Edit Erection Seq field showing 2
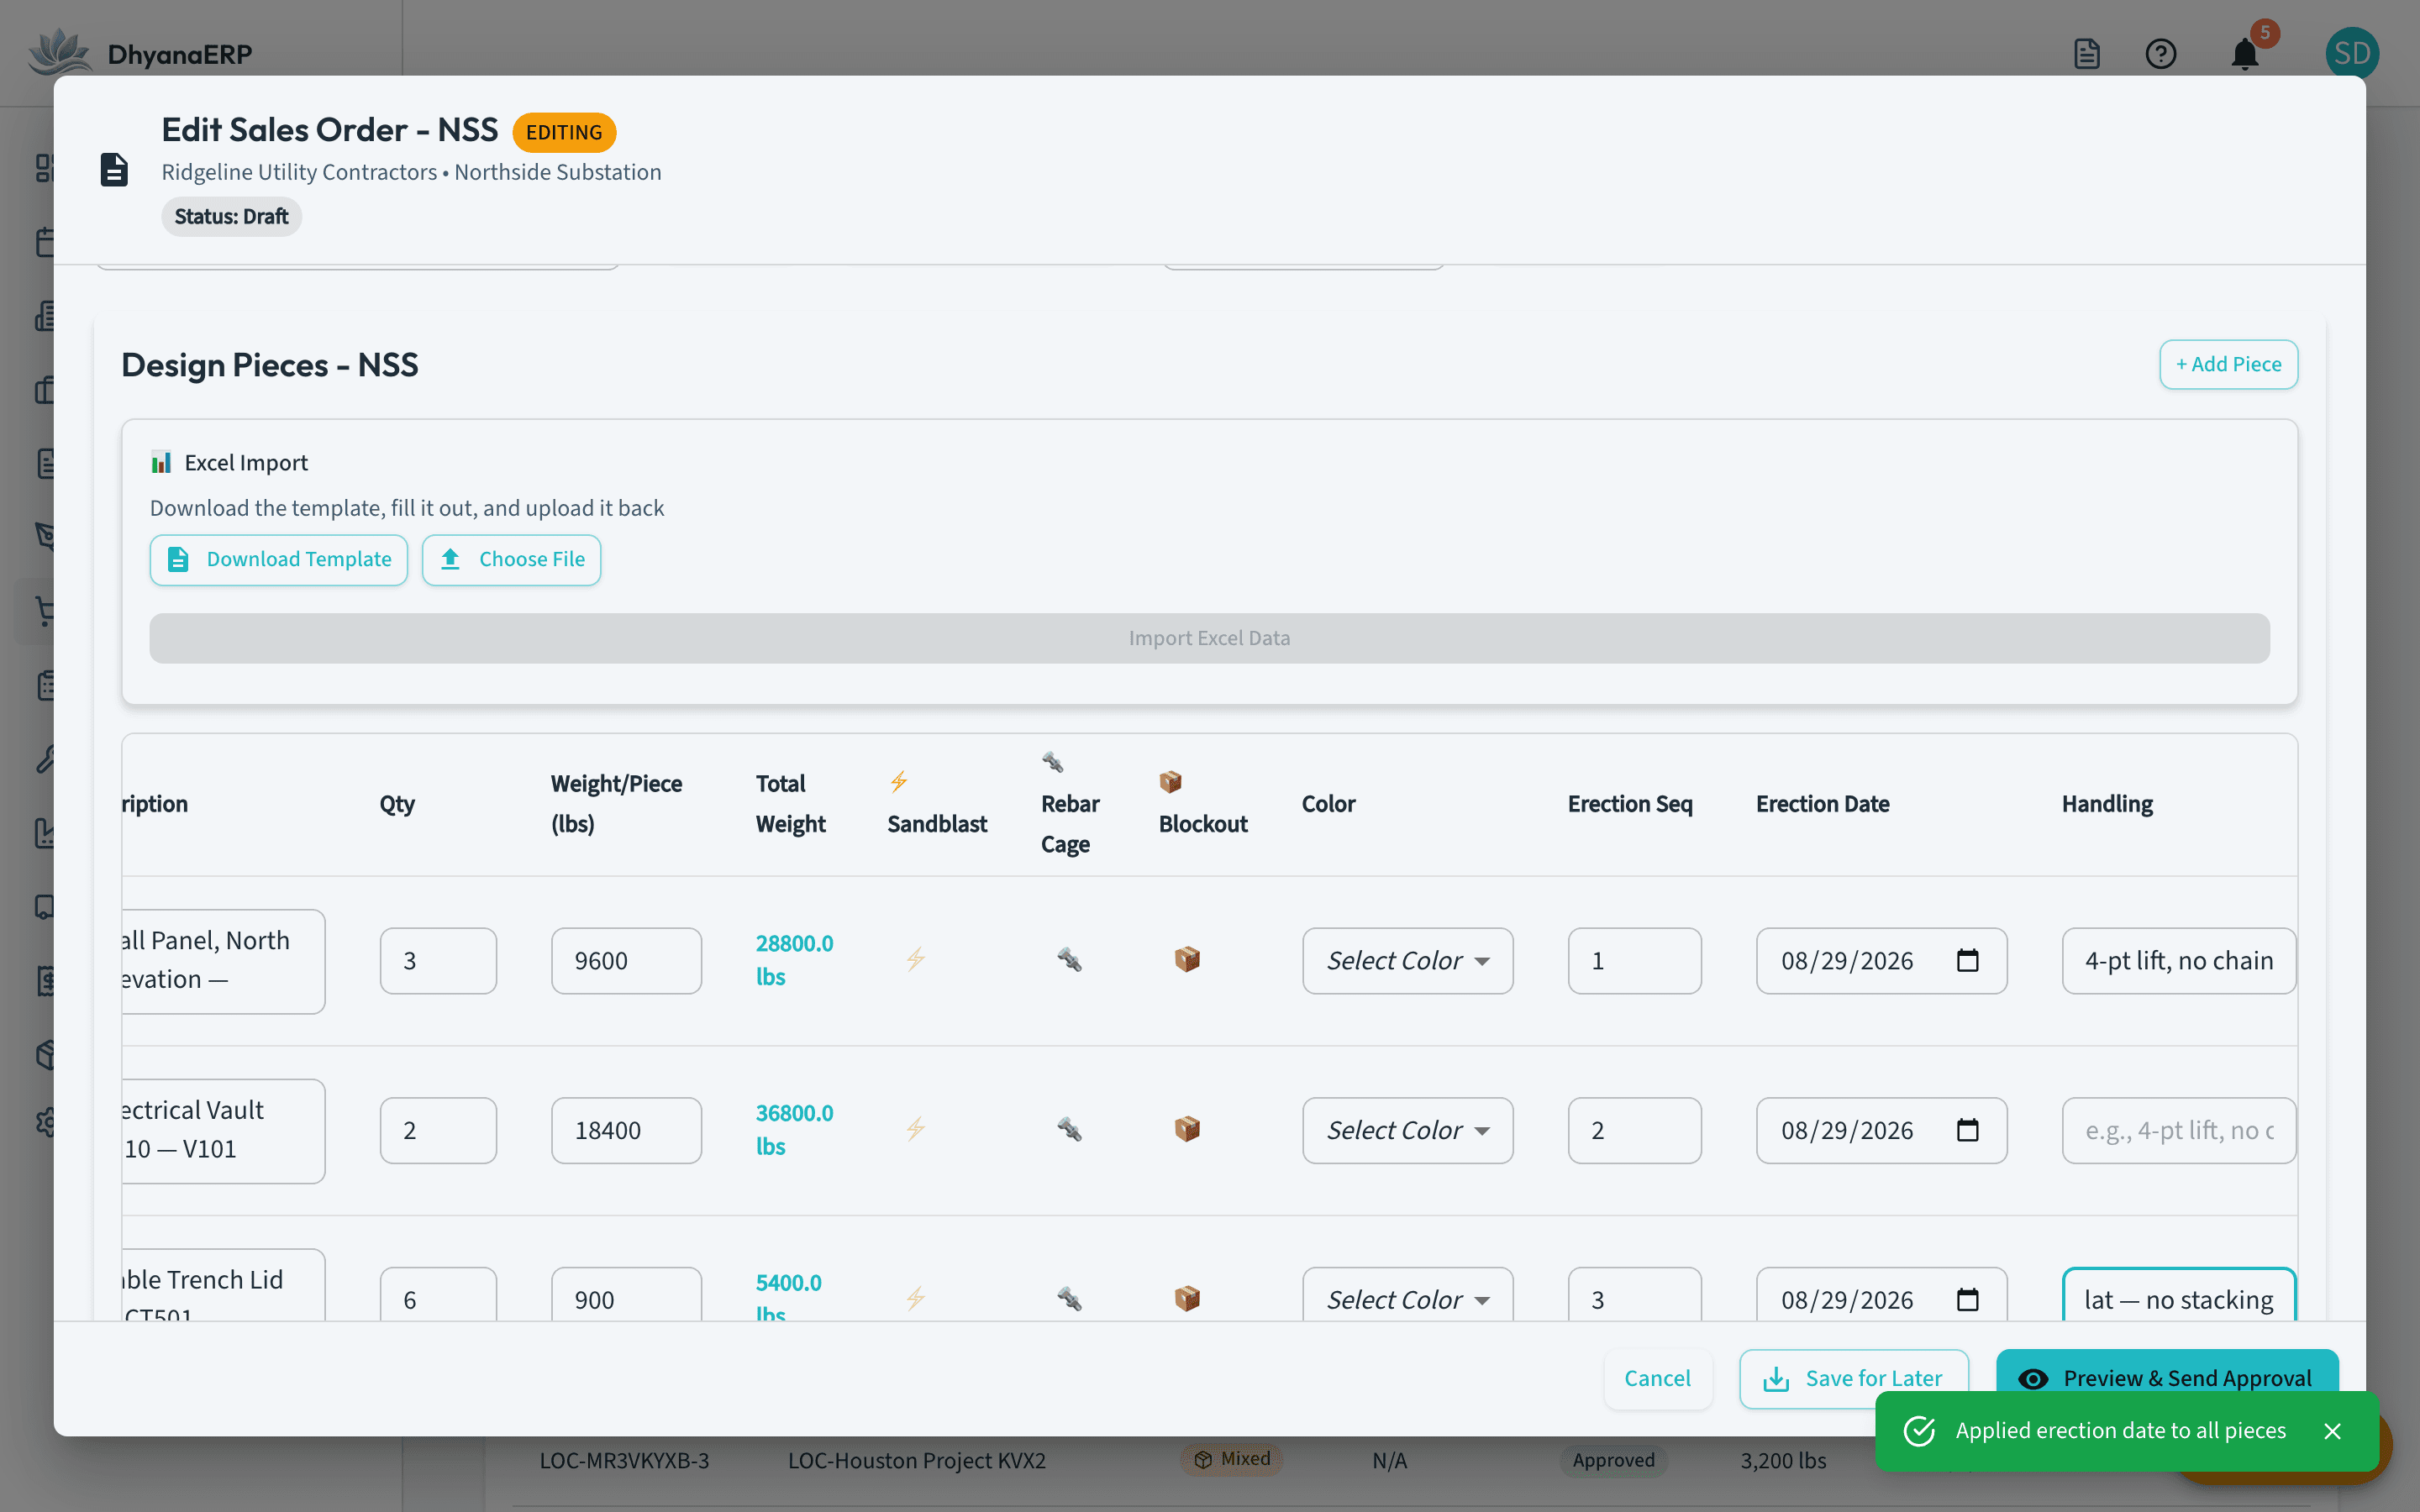The height and width of the screenshot is (1512, 2420). pos(1634,1131)
